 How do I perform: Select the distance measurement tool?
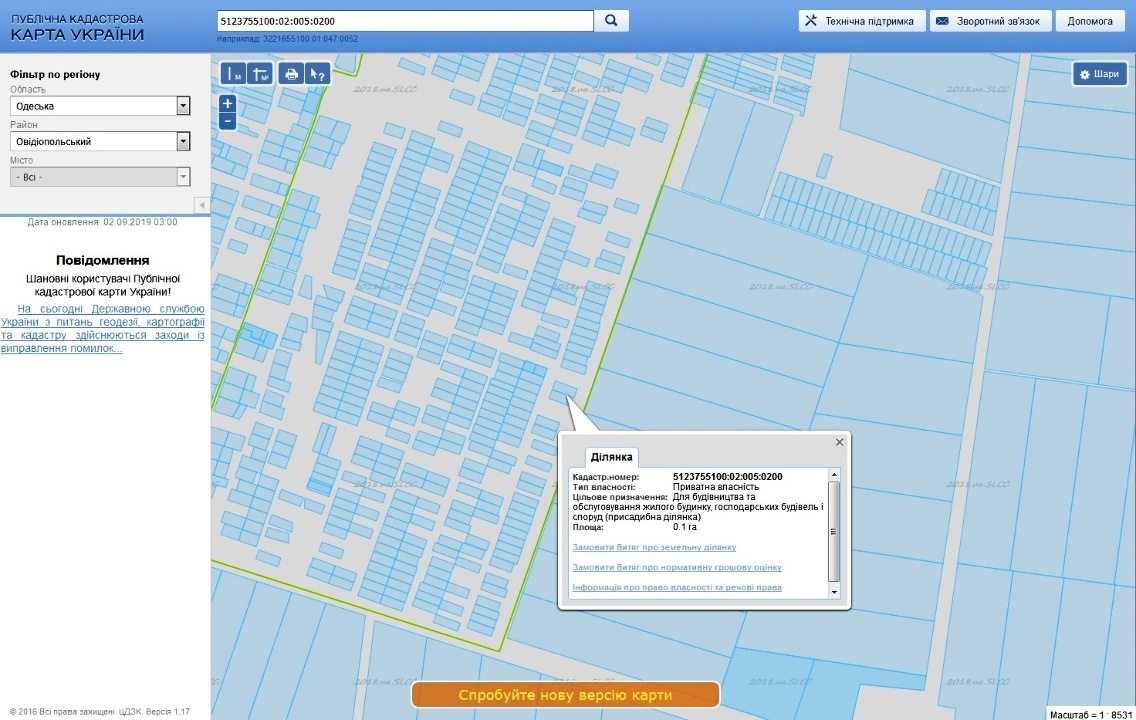pyautogui.click(x=233, y=73)
